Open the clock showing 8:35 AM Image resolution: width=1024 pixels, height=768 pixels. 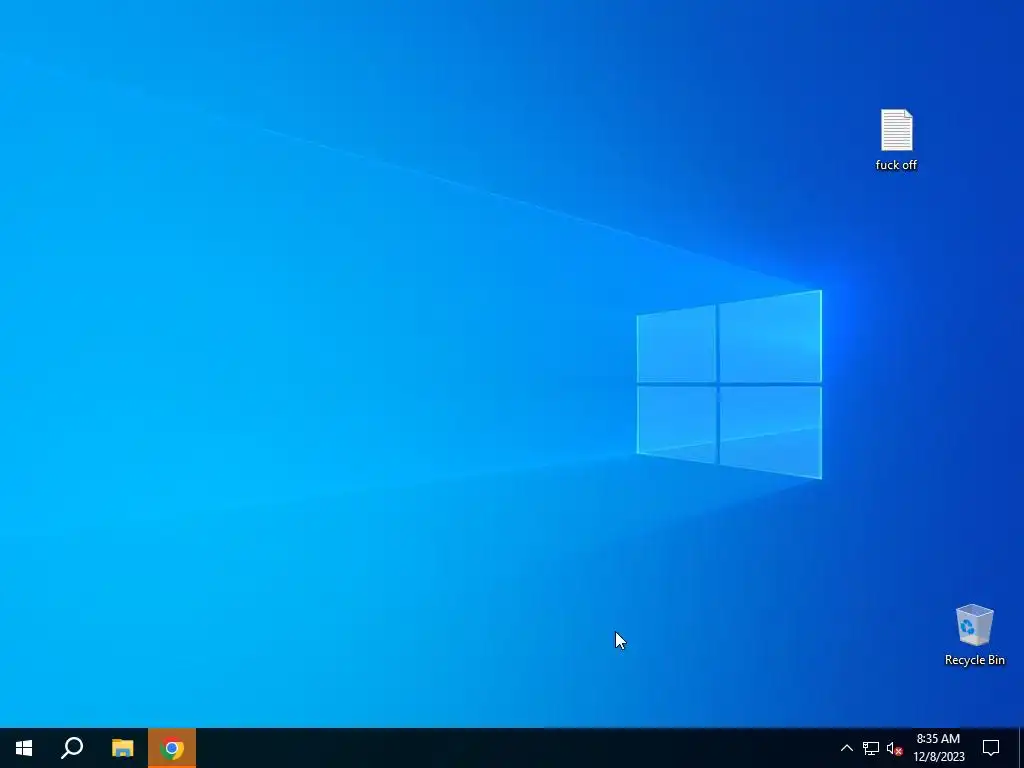pyautogui.click(x=938, y=748)
